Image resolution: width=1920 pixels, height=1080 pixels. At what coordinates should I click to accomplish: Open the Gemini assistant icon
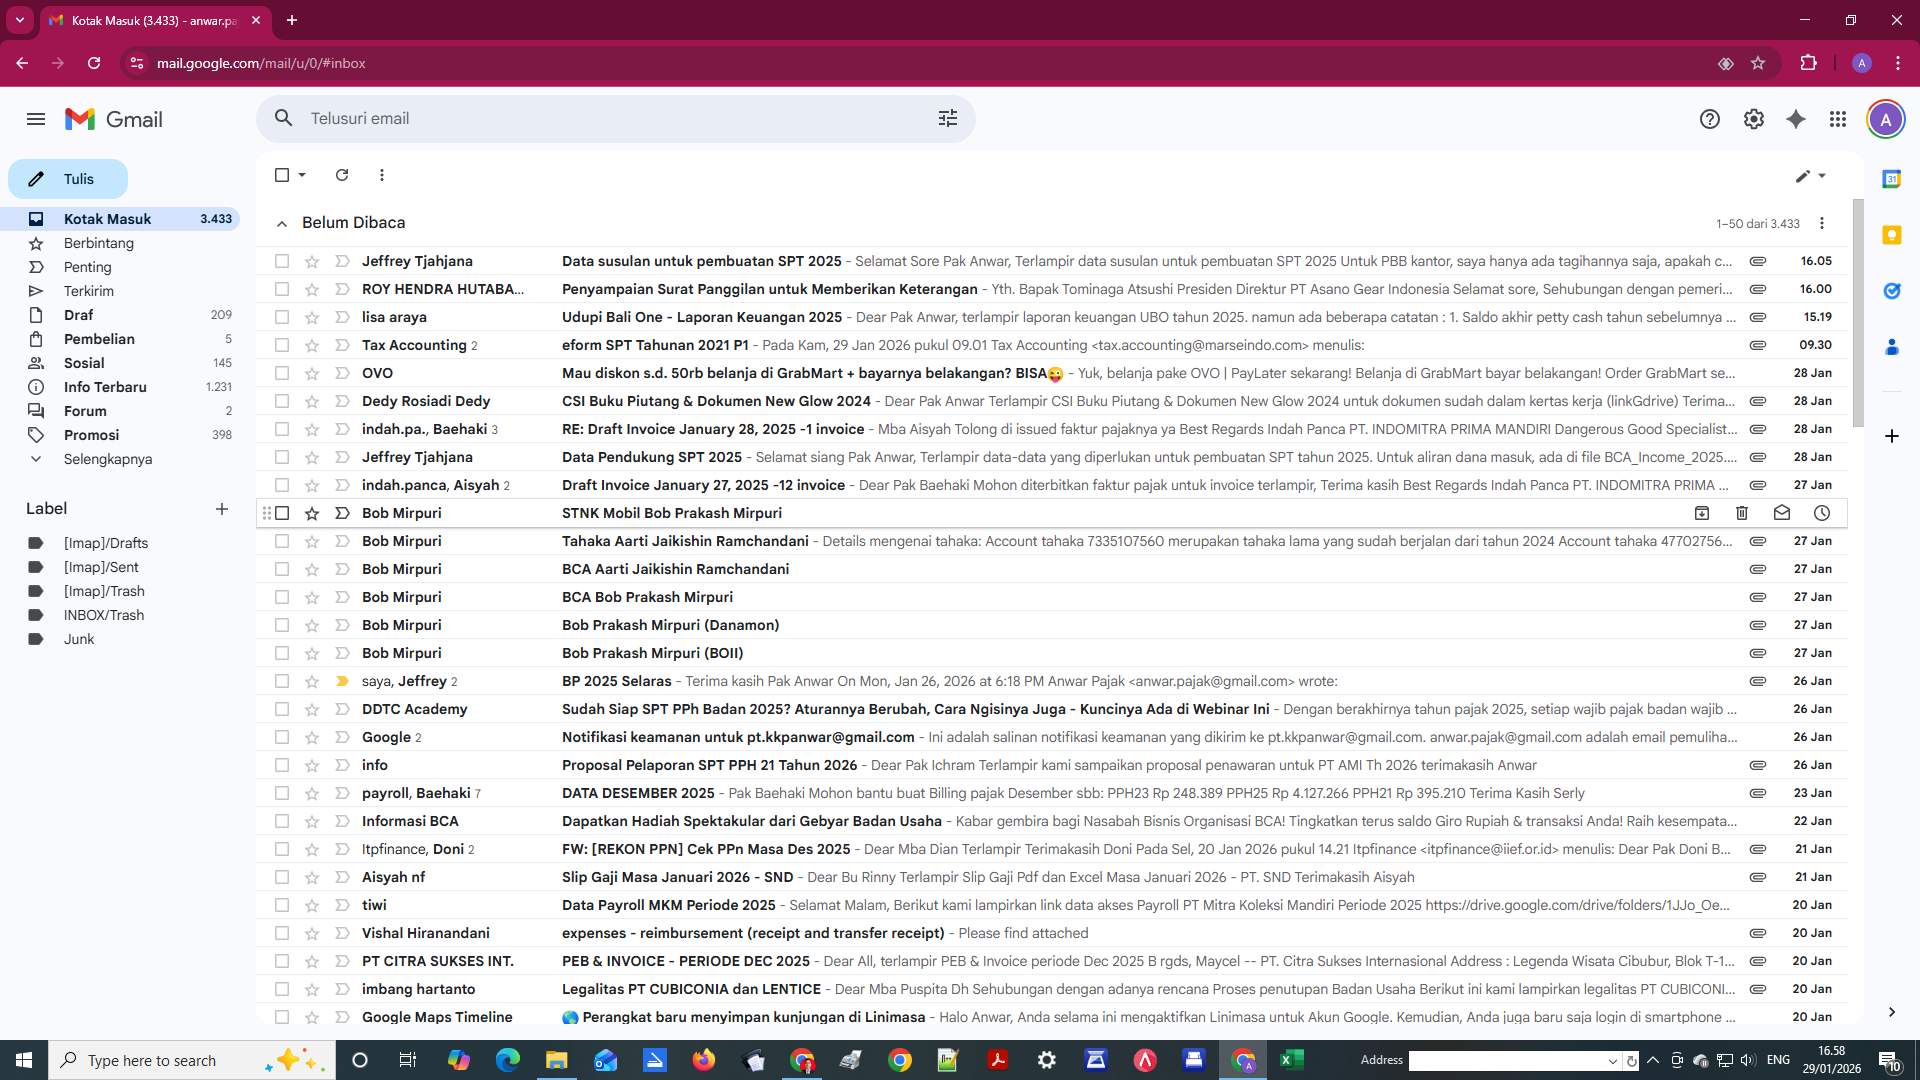(x=1796, y=118)
